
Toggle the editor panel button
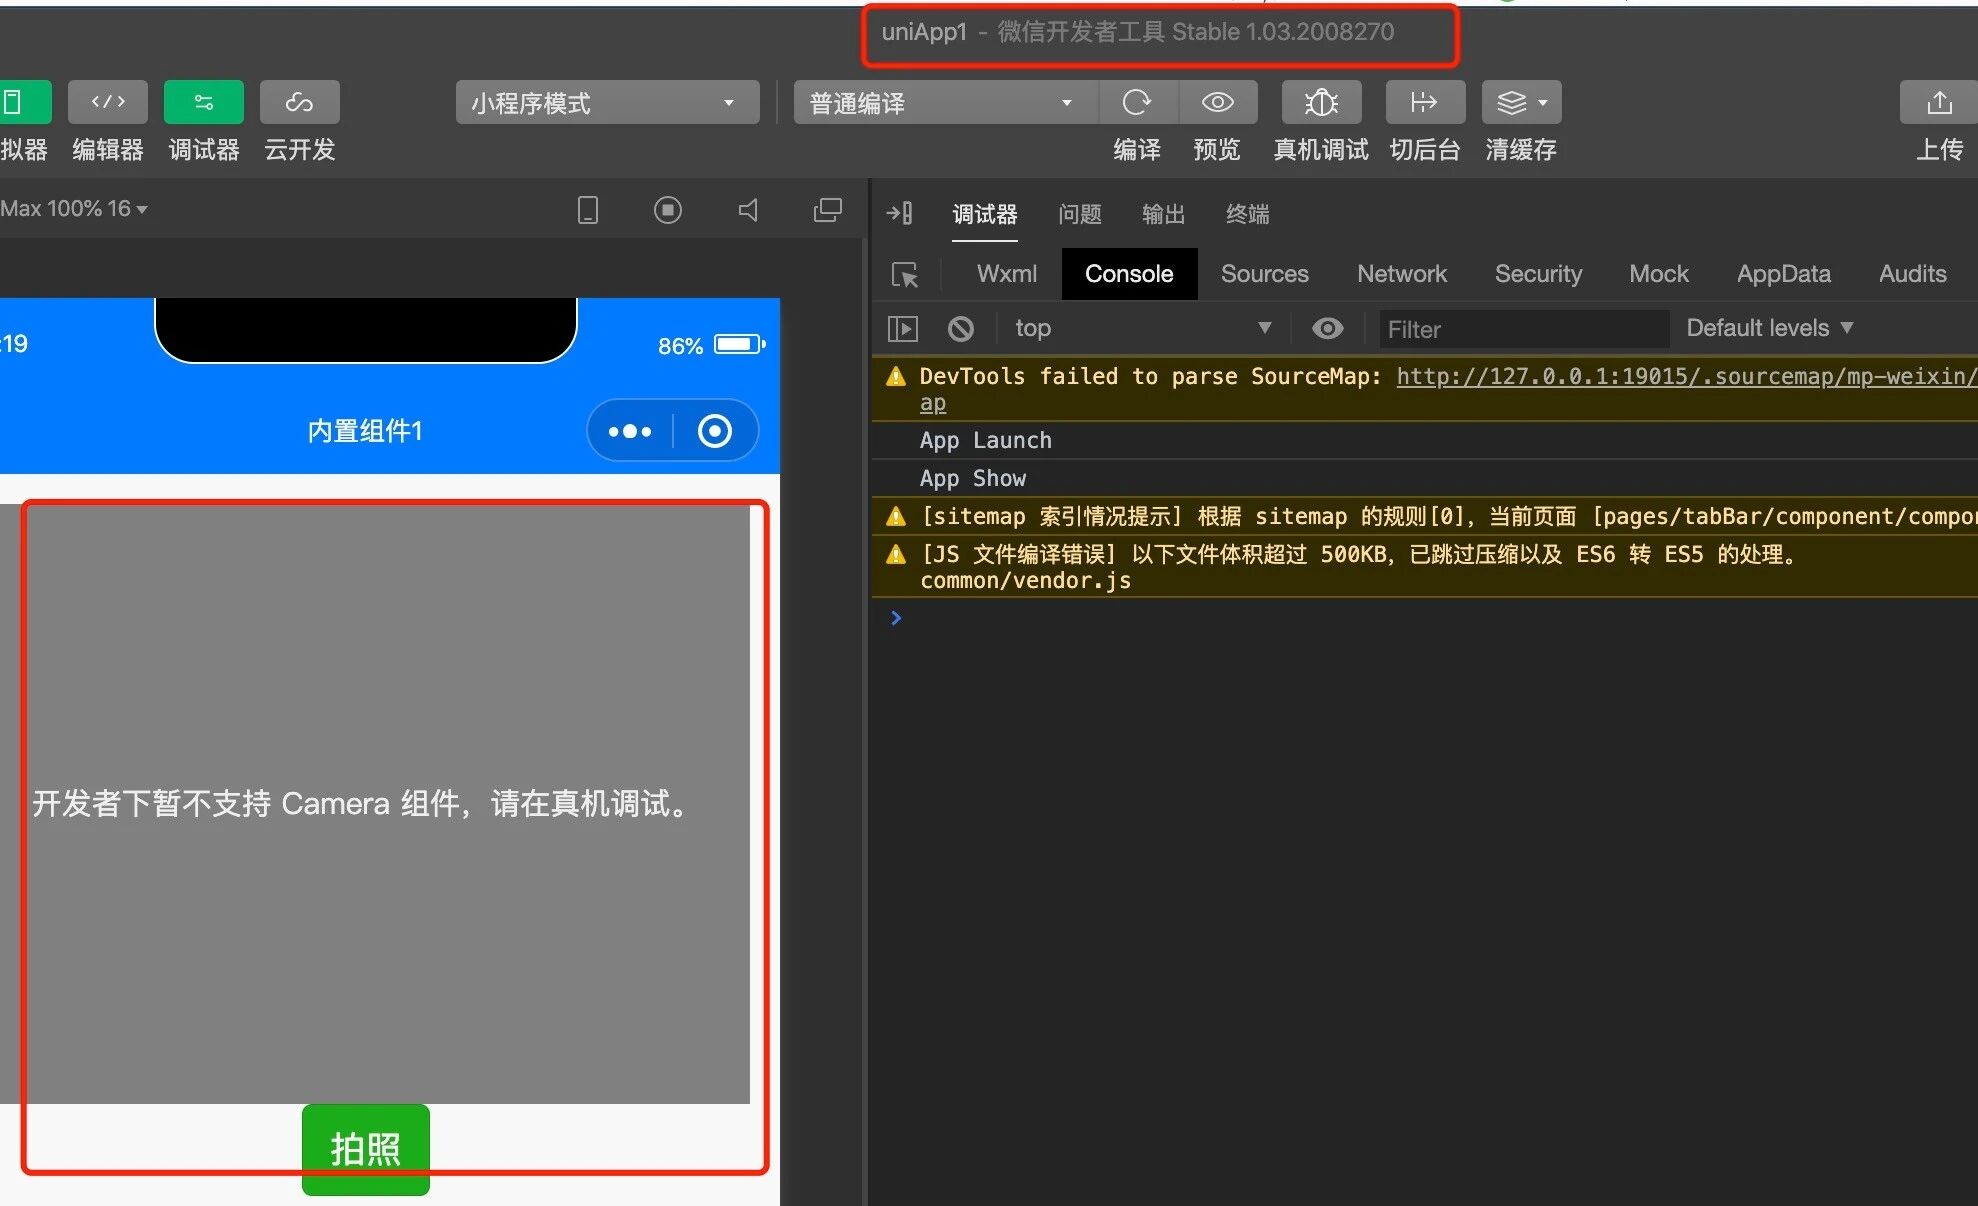(x=108, y=102)
